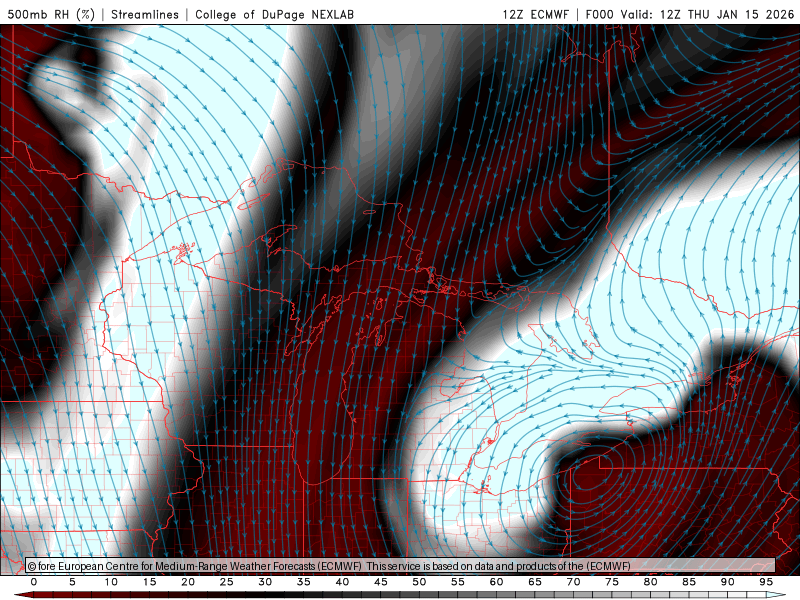Click "College of DuPage NEXLAB" header text
This screenshot has width=800, height=600.
tap(274, 14)
